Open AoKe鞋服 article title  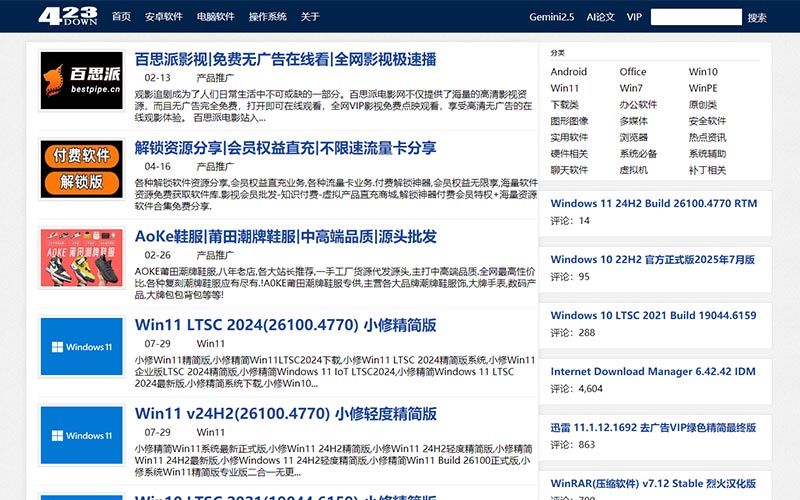pos(286,236)
